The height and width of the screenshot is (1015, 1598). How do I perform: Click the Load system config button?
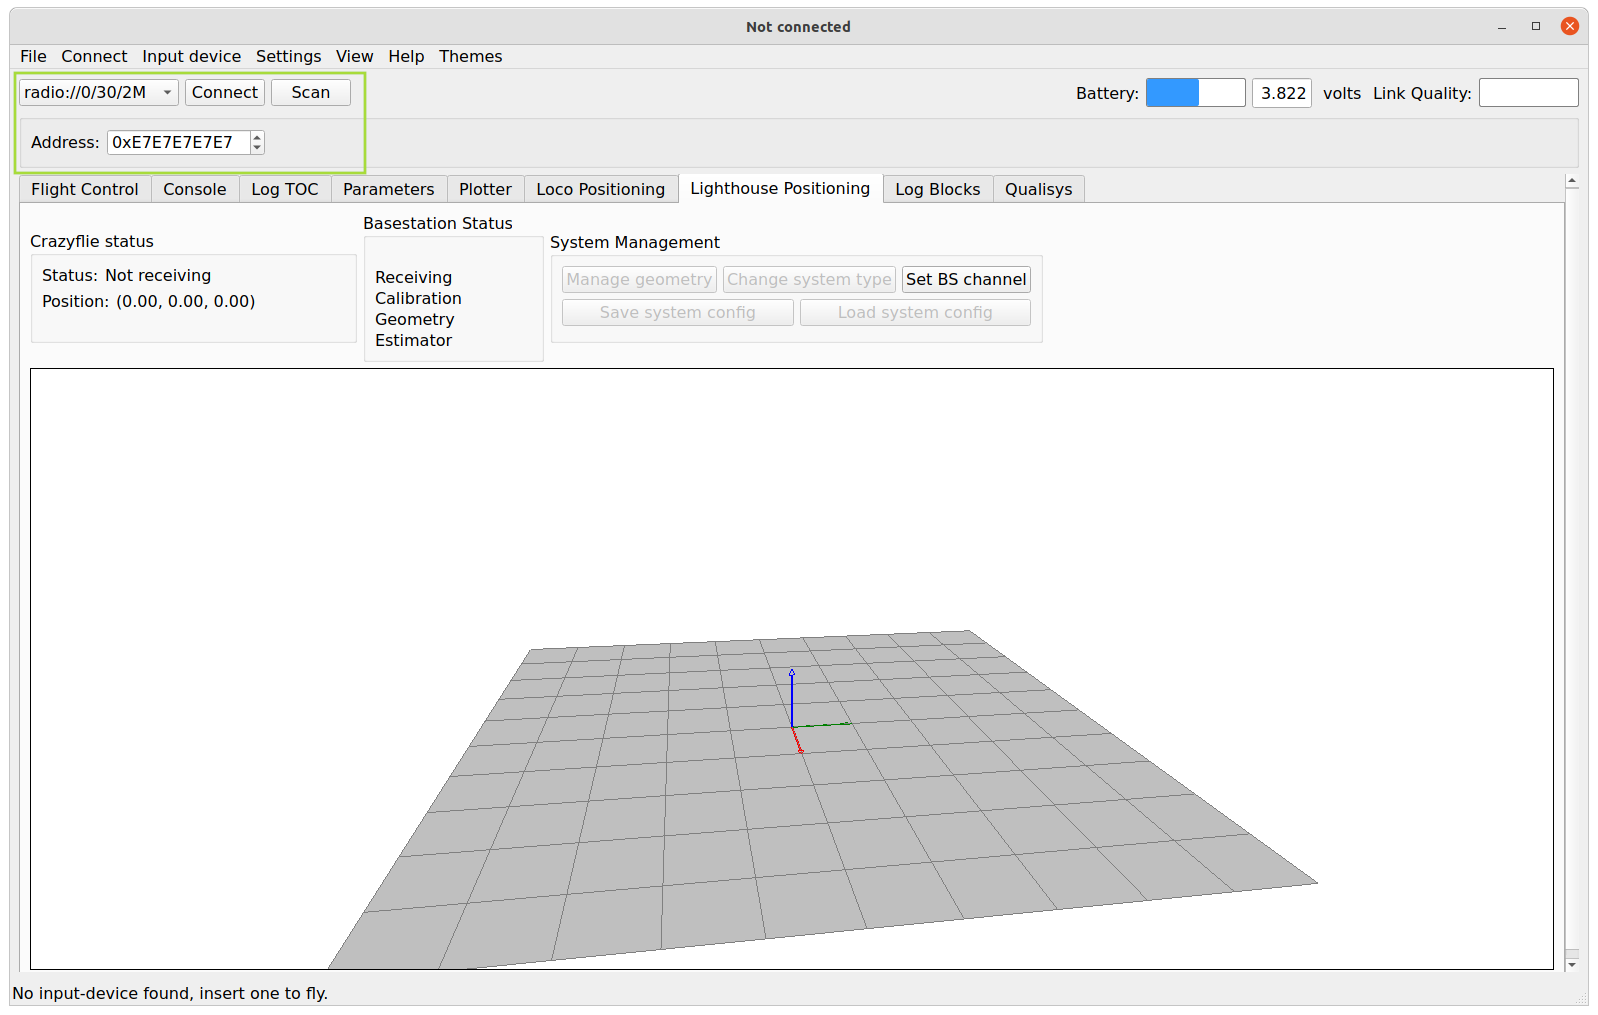click(x=915, y=312)
